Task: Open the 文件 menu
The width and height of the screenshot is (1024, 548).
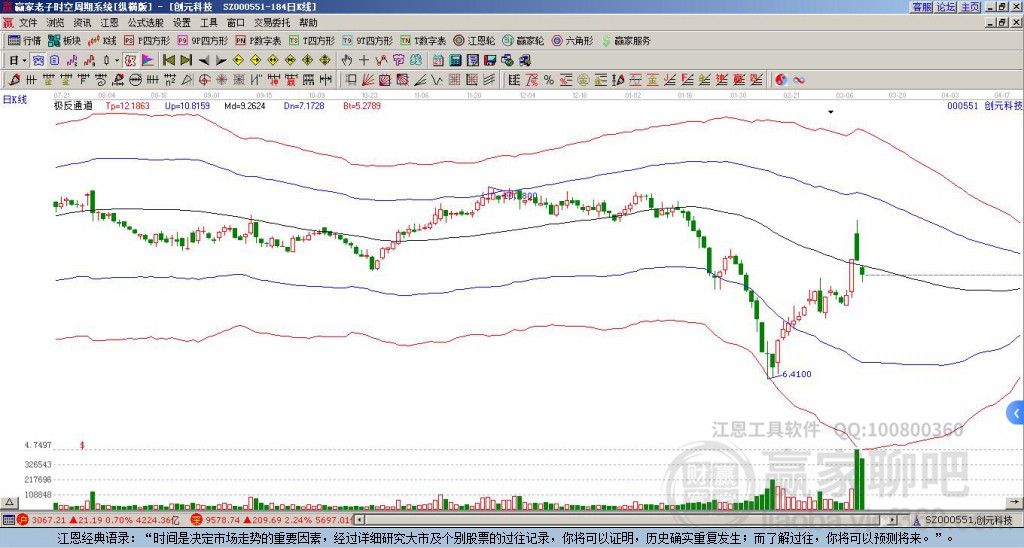Action: pyautogui.click(x=28, y=23)
